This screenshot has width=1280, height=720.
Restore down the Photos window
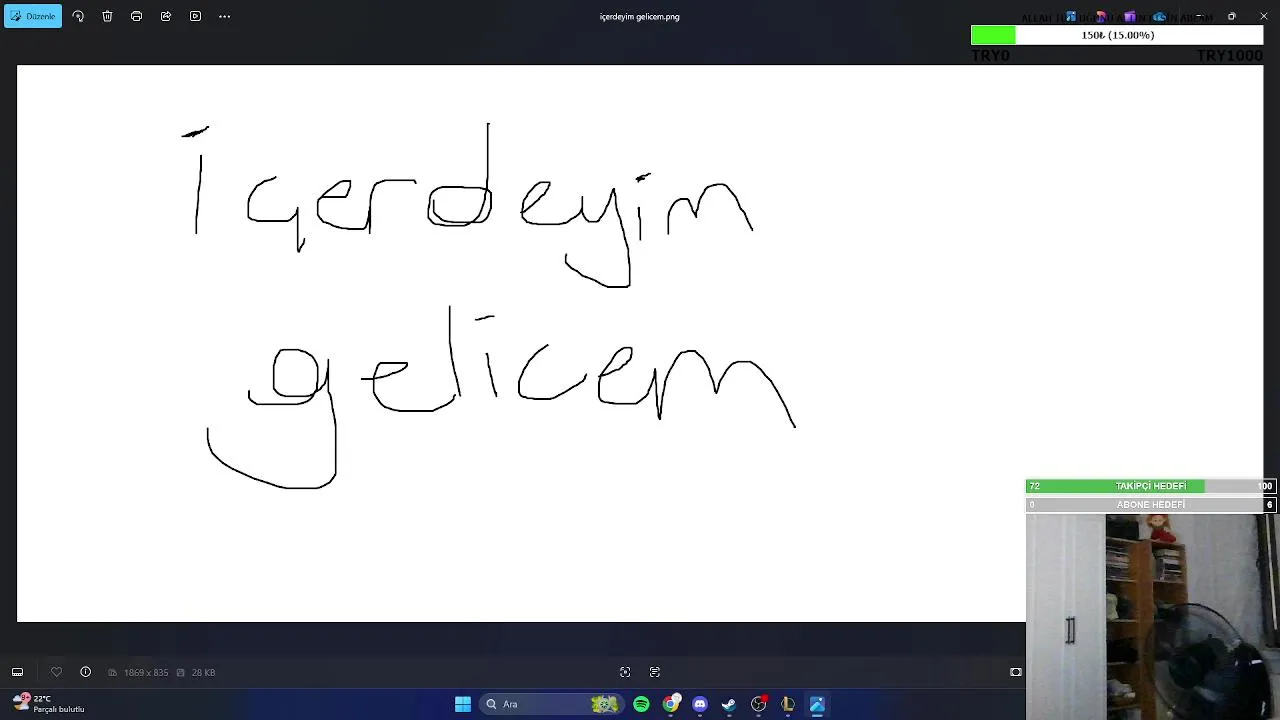[x=1232, y=17]
